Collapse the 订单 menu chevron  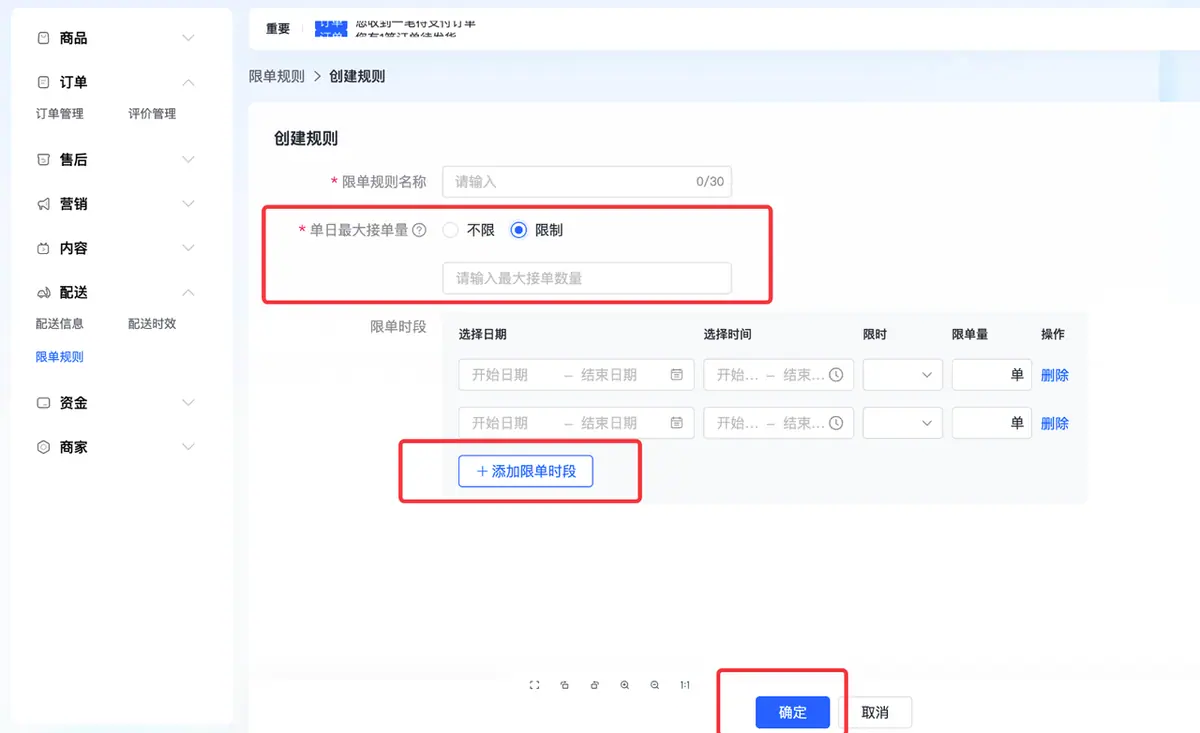[x=188, y=82]
